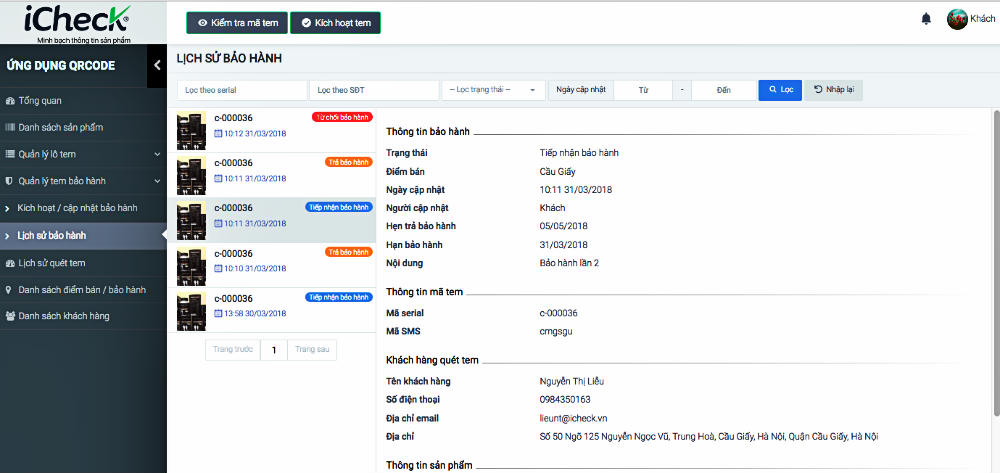Expand the Quản lý tem bảo hành submenu chevron

[x=157, y=181]
